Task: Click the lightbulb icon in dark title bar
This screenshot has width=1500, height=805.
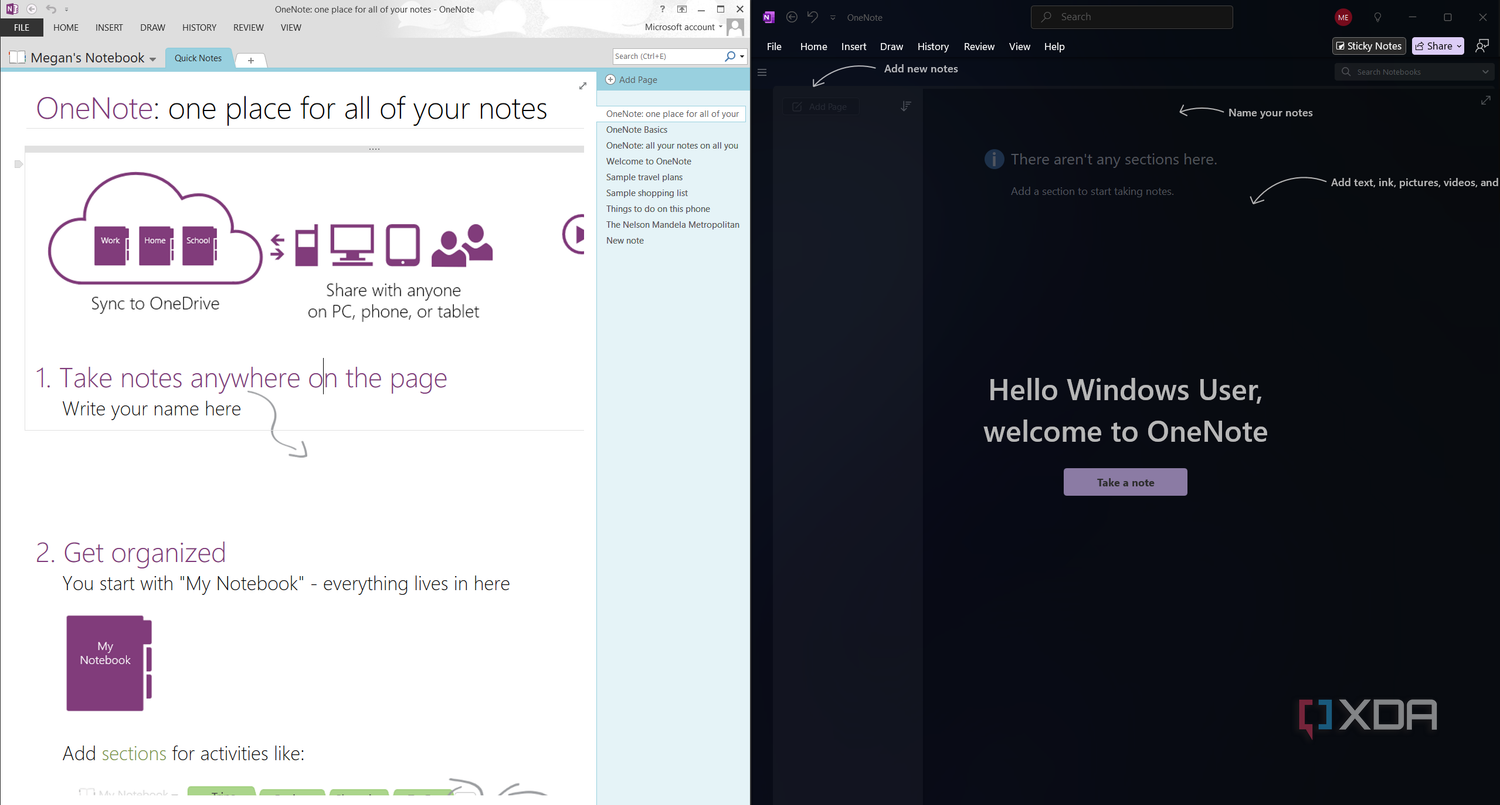Action: click(1377, 17)
